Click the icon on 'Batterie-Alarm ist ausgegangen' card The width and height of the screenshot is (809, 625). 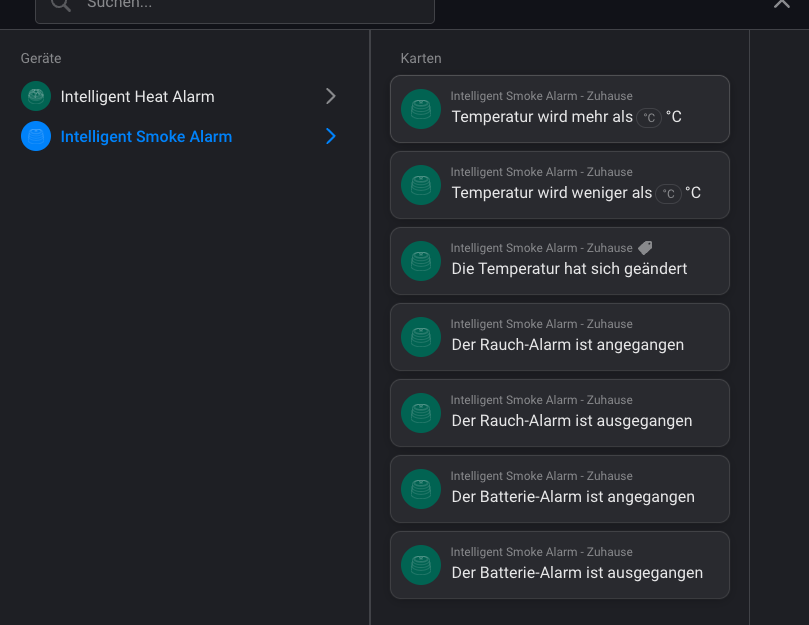pos(421,565)
